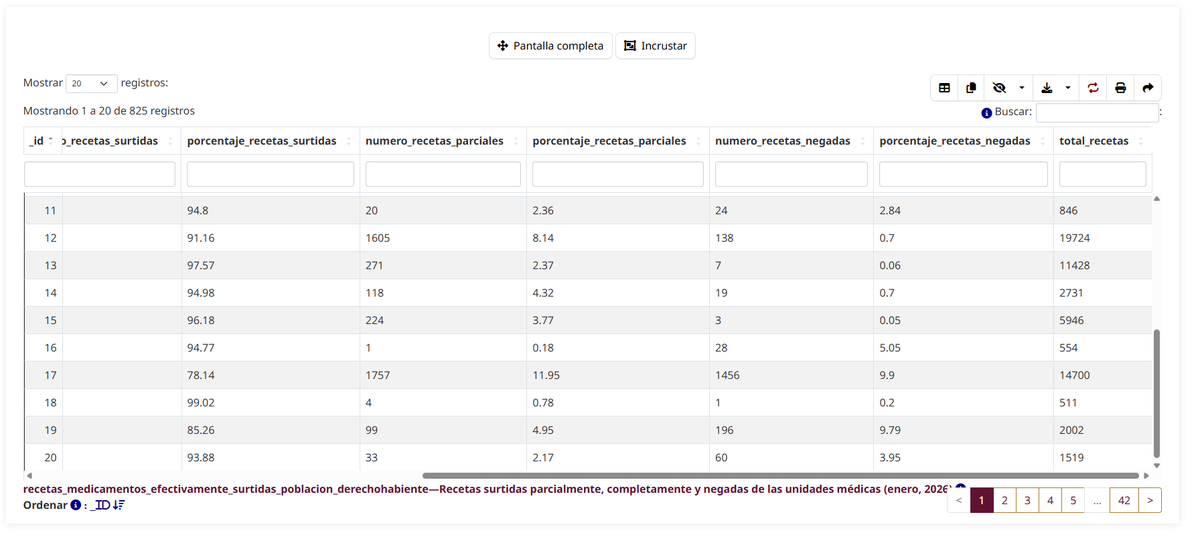Click the info icon beside Buscar
This screenshot has width=1200, height=537.
pyautogui.click(x=986, y=113)
